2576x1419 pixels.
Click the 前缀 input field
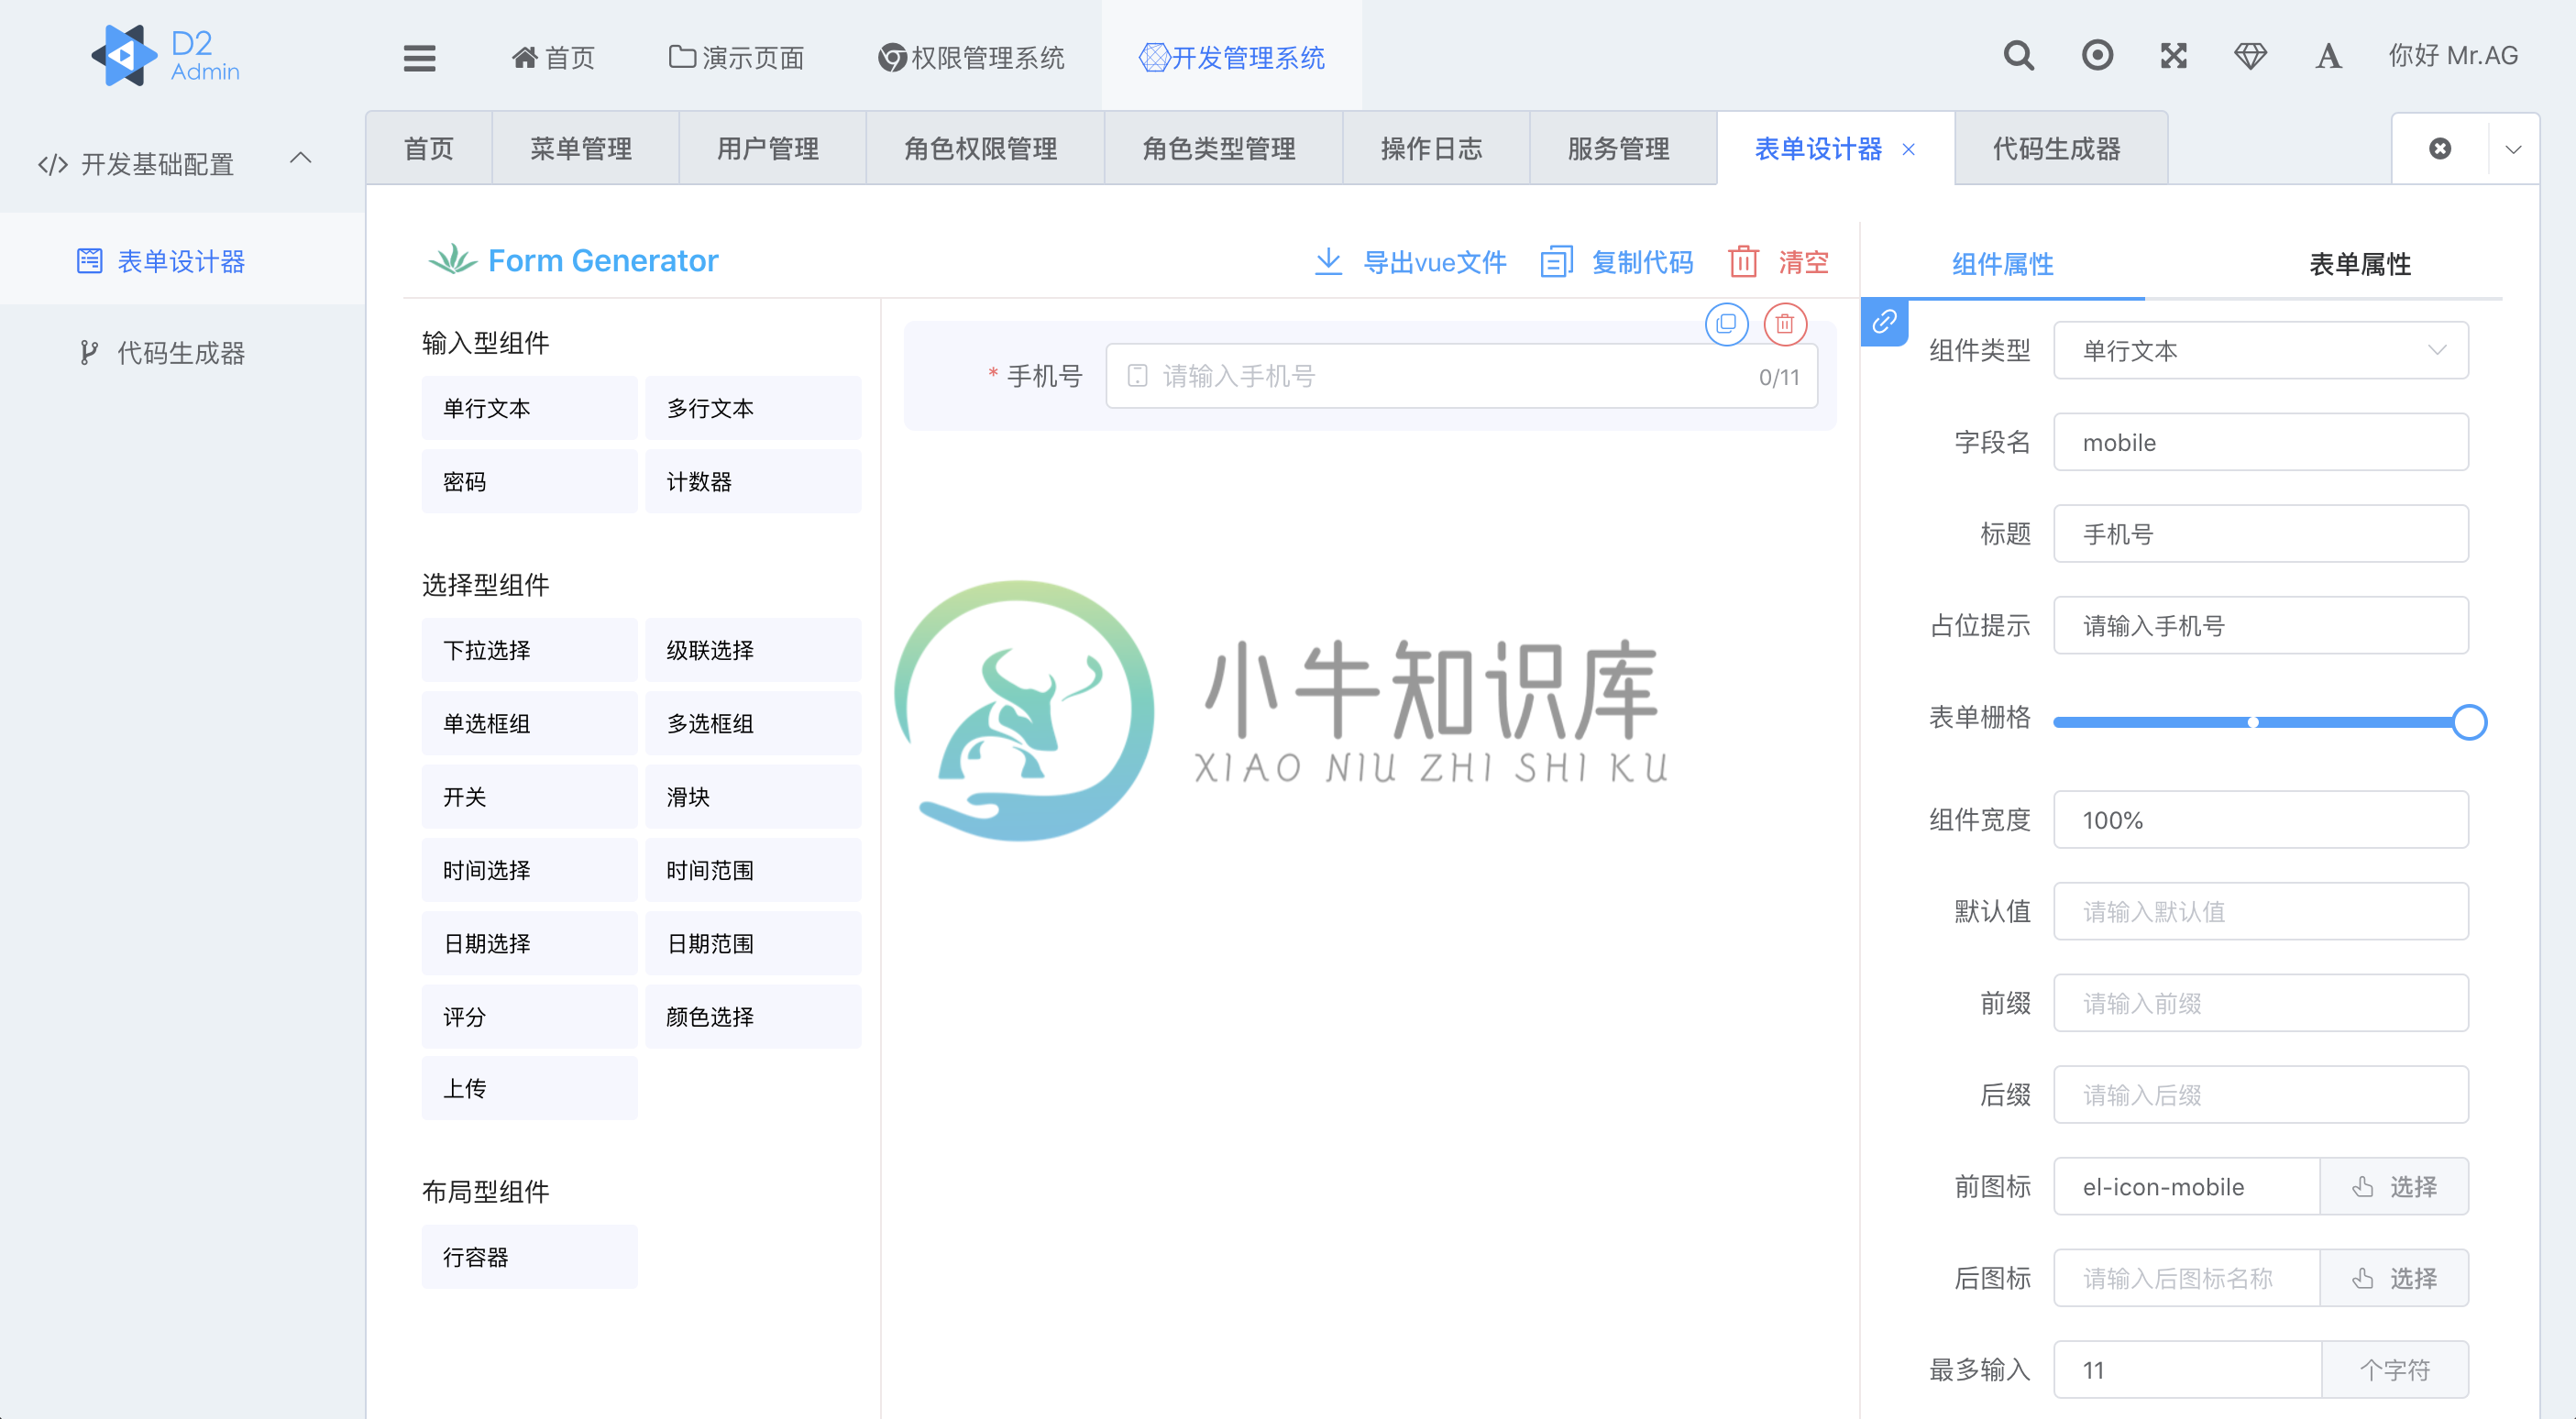click(2260, 1003)
